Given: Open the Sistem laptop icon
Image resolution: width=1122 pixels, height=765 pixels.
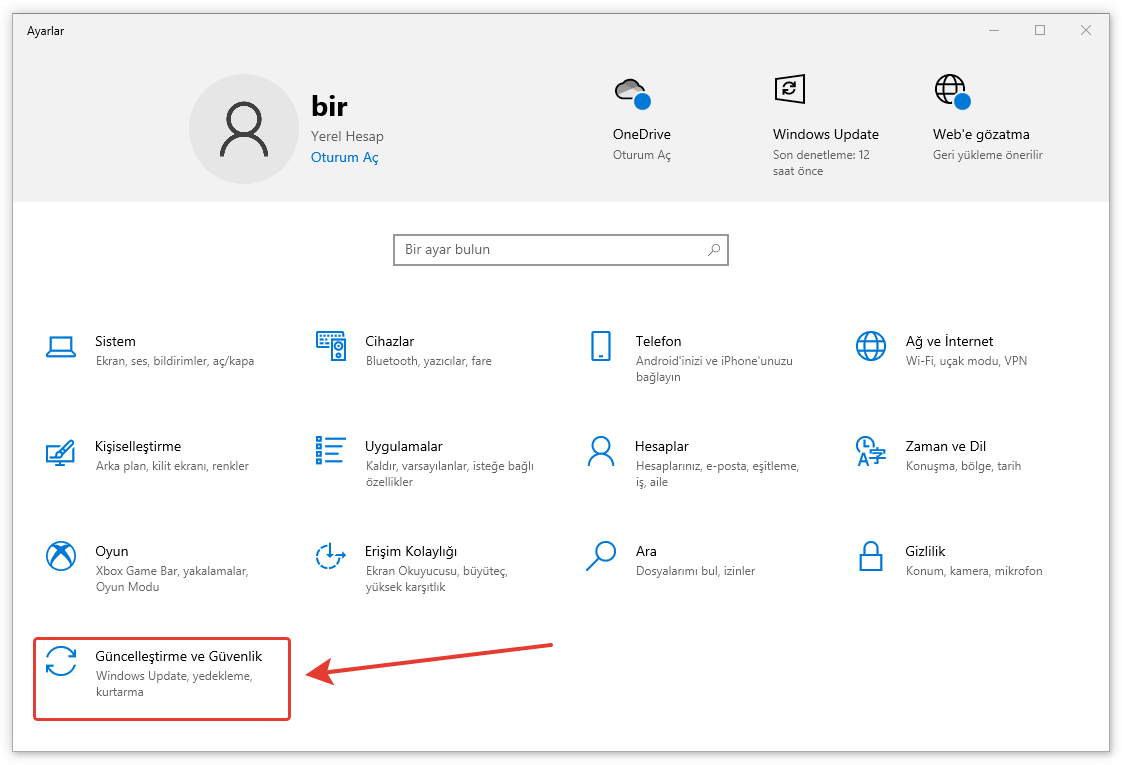Looking at the screenshot, I should (x=61, y=346).
